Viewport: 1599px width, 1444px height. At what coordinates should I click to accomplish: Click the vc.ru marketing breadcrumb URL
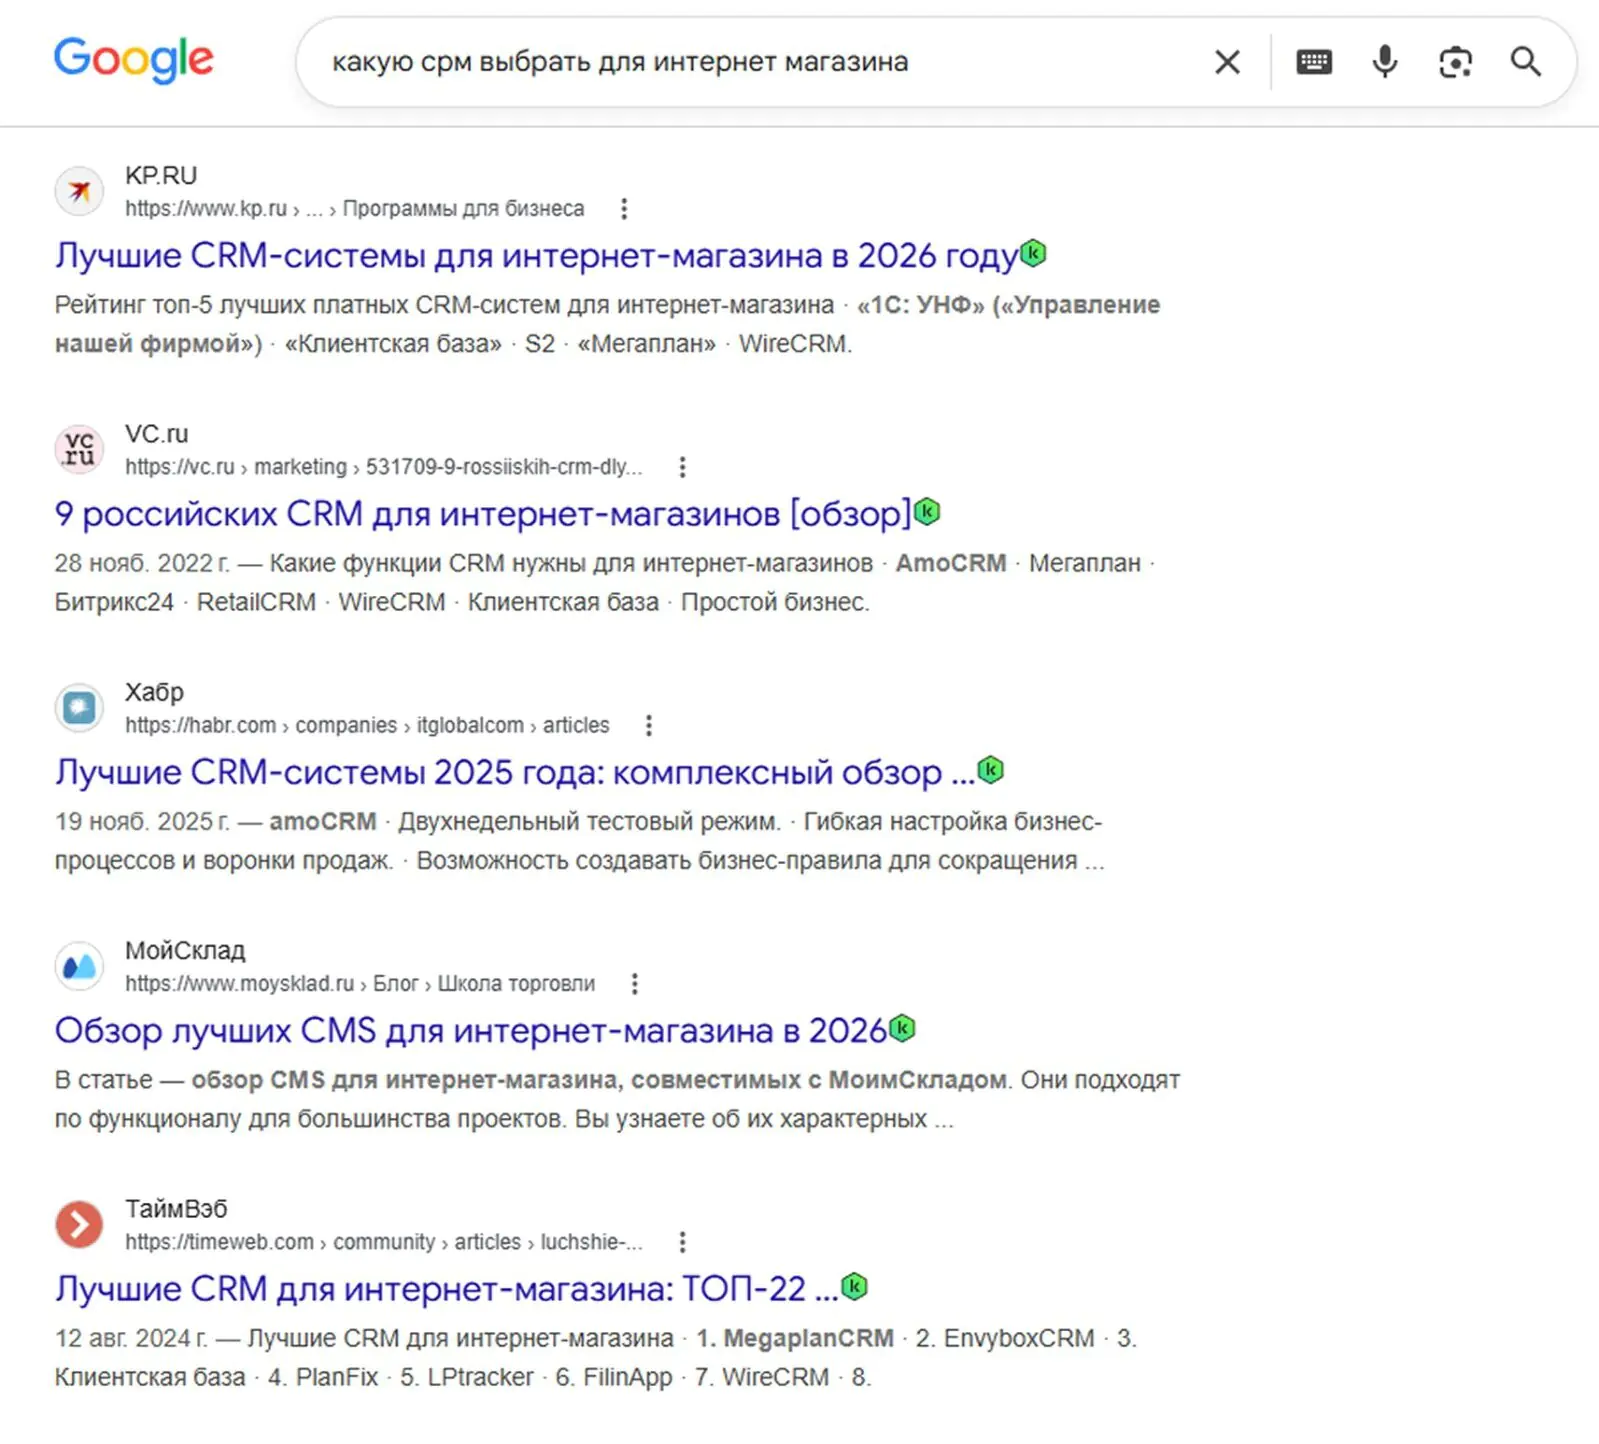point(384,467)
